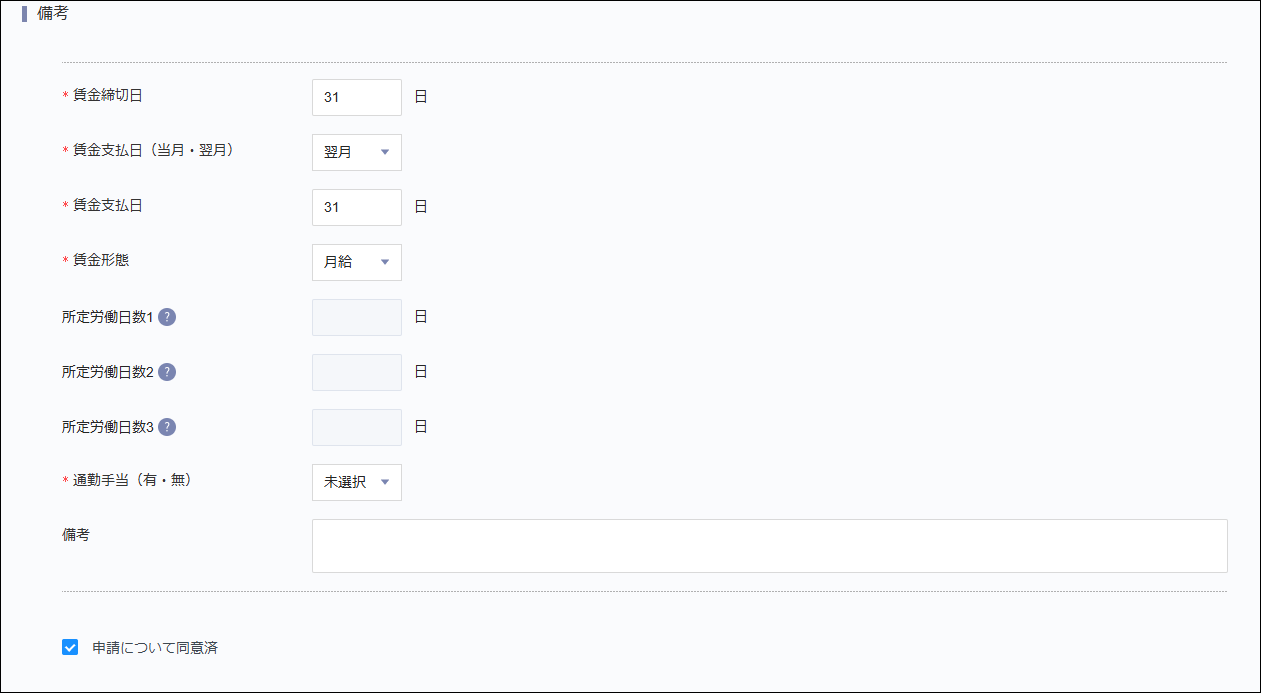Click the 申請について同意済 label text
This screenshot has height=693, width=1261.
point(155,647)
